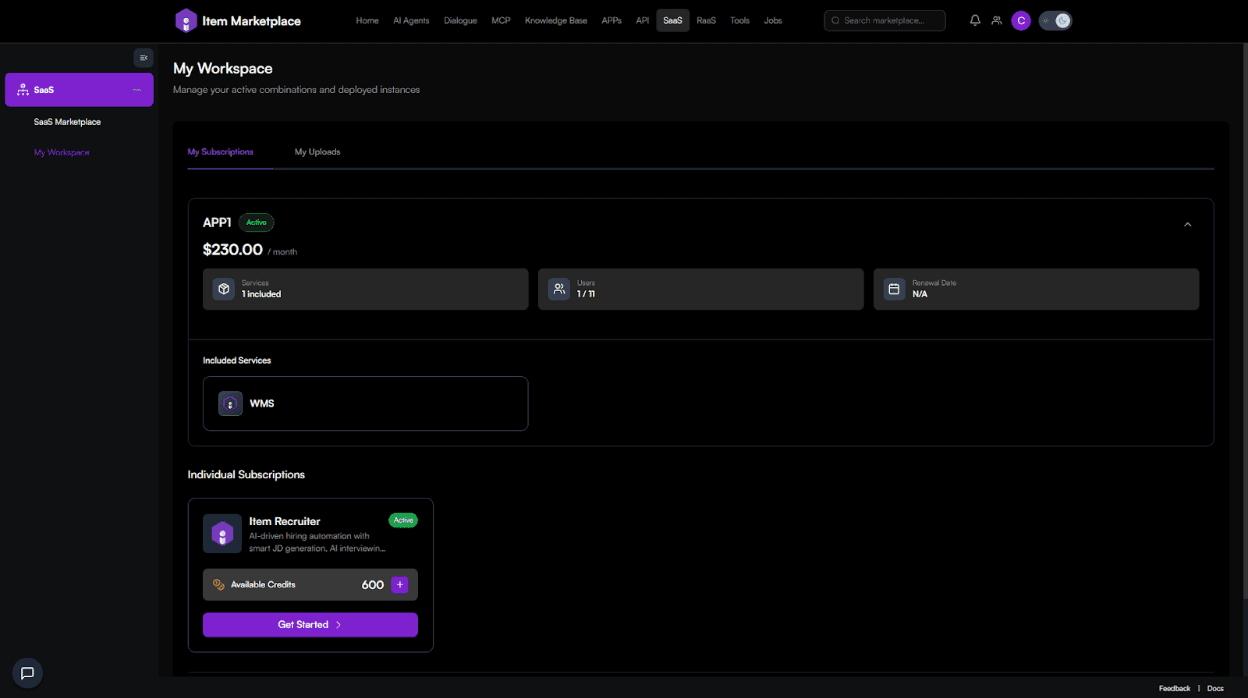
Task: Add credits with the purple plus button
Action: [400, 585]
